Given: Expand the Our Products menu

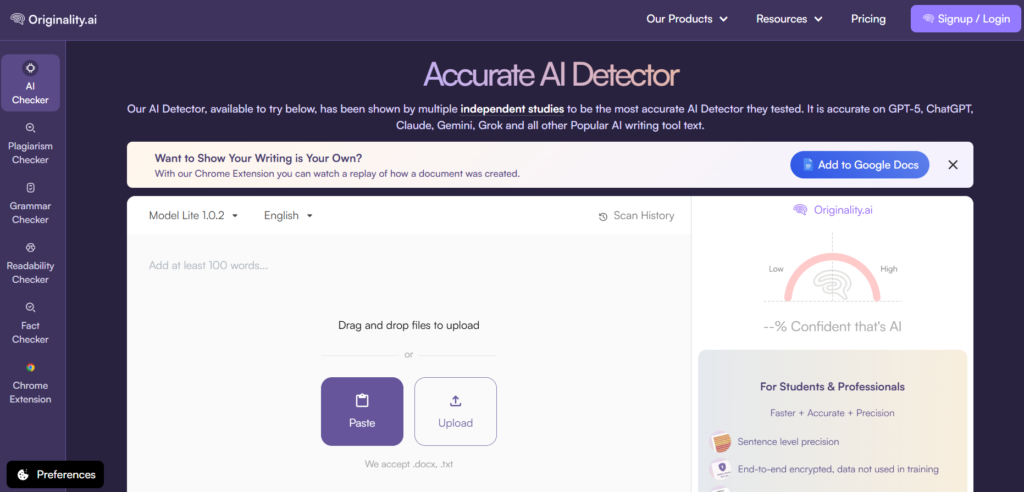Looking at the screenshot, I should pos(687,19).
